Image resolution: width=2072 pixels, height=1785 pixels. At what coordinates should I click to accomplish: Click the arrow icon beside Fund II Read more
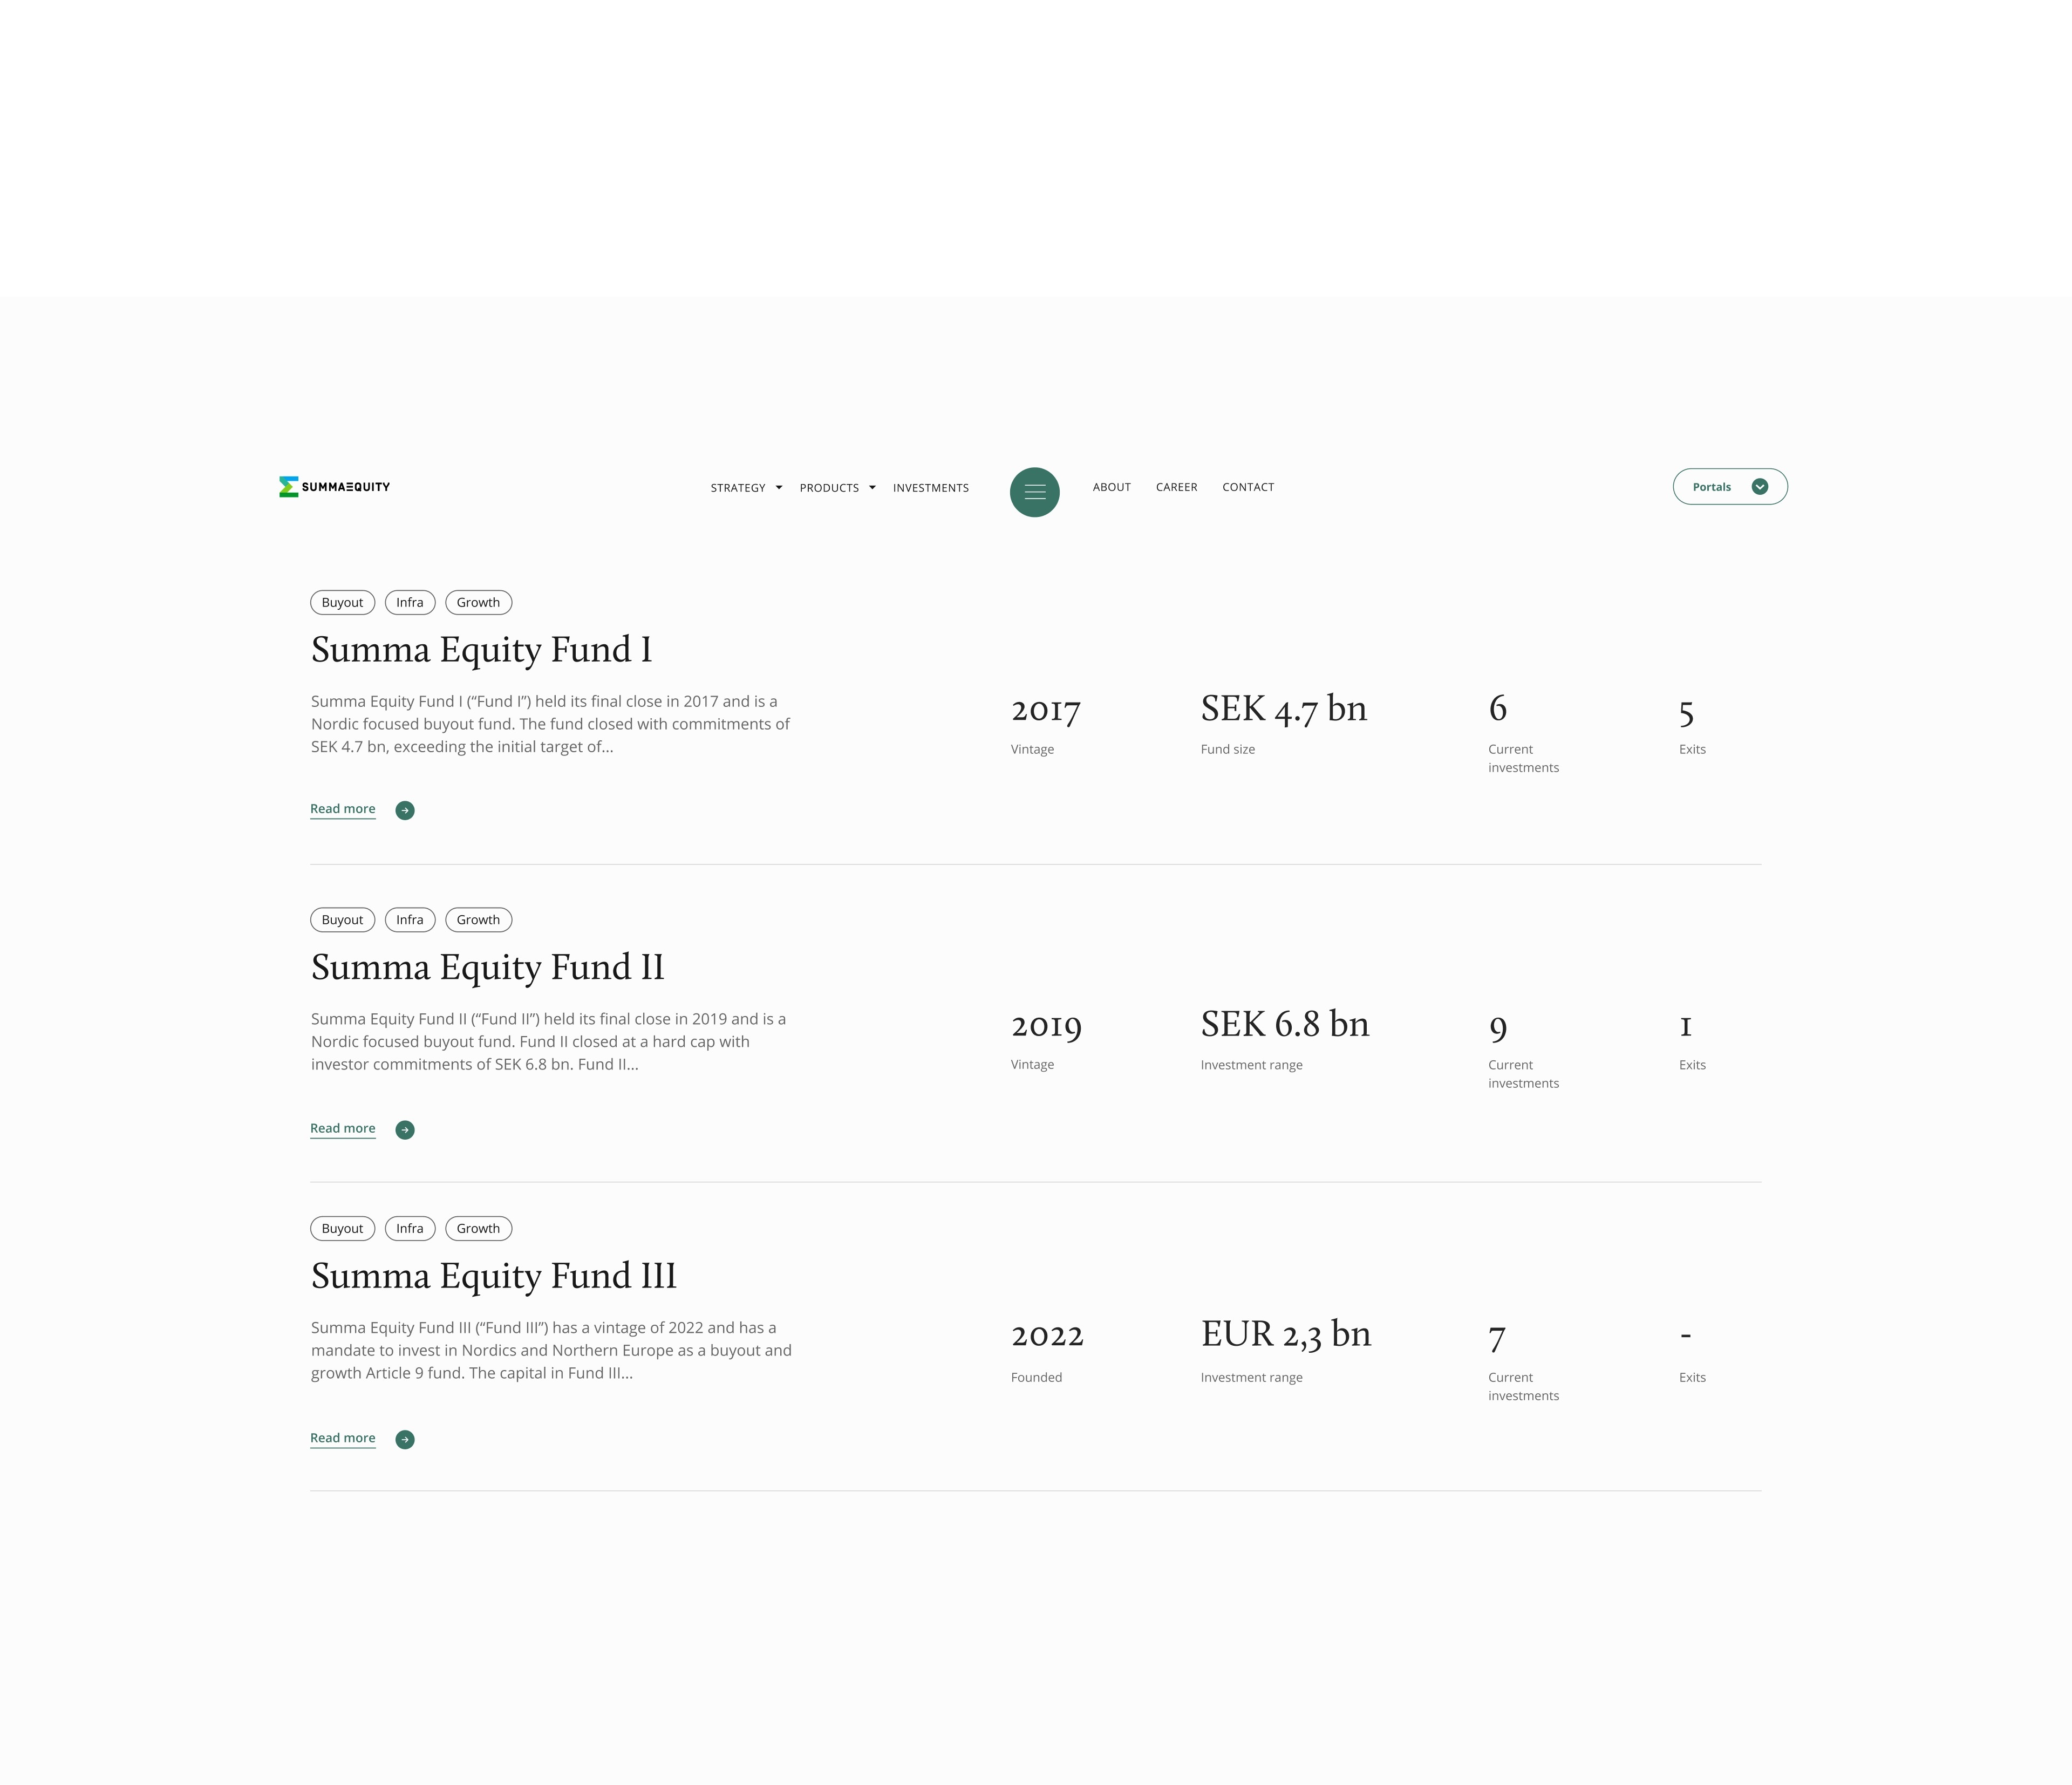pyautogui.click(x=405, y=1130)
